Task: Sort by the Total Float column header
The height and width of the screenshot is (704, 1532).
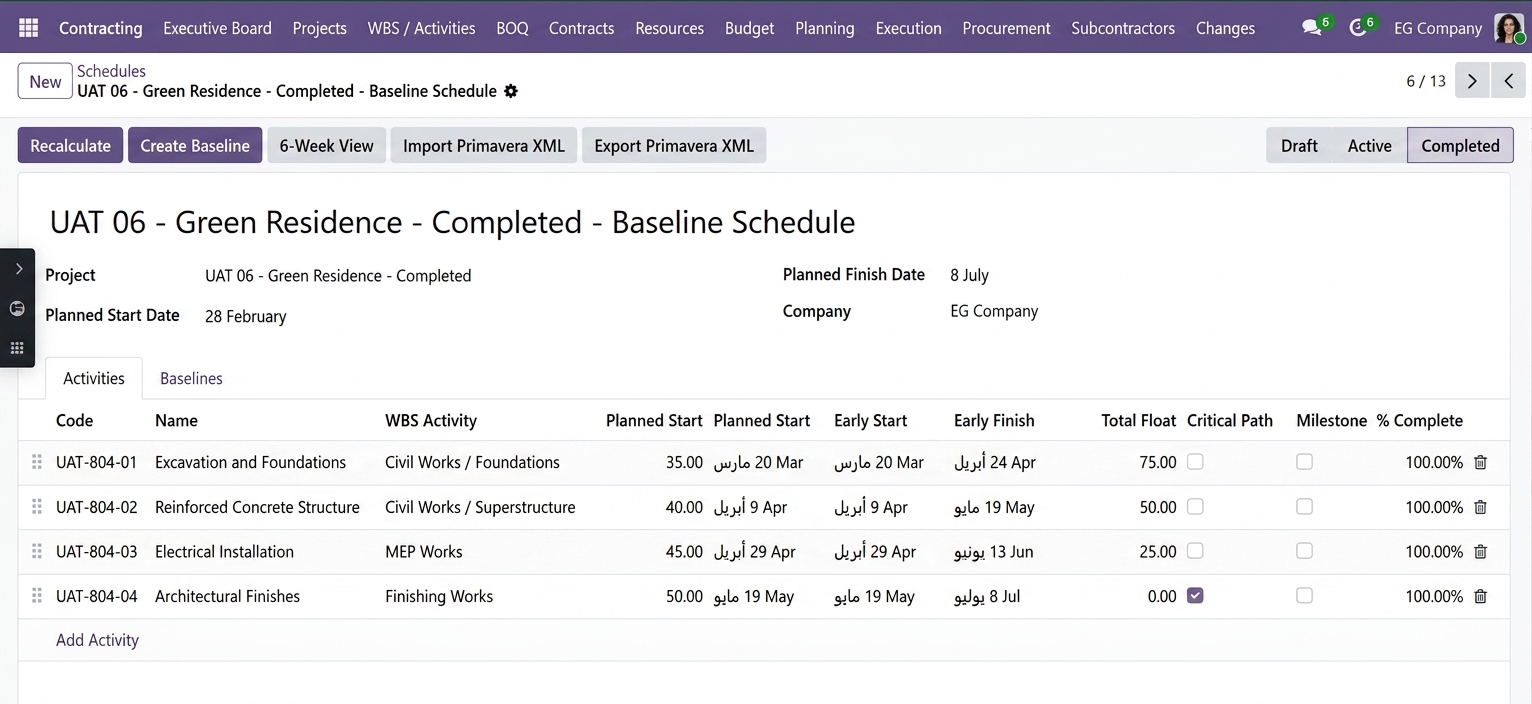Action: click(1139, 421)
